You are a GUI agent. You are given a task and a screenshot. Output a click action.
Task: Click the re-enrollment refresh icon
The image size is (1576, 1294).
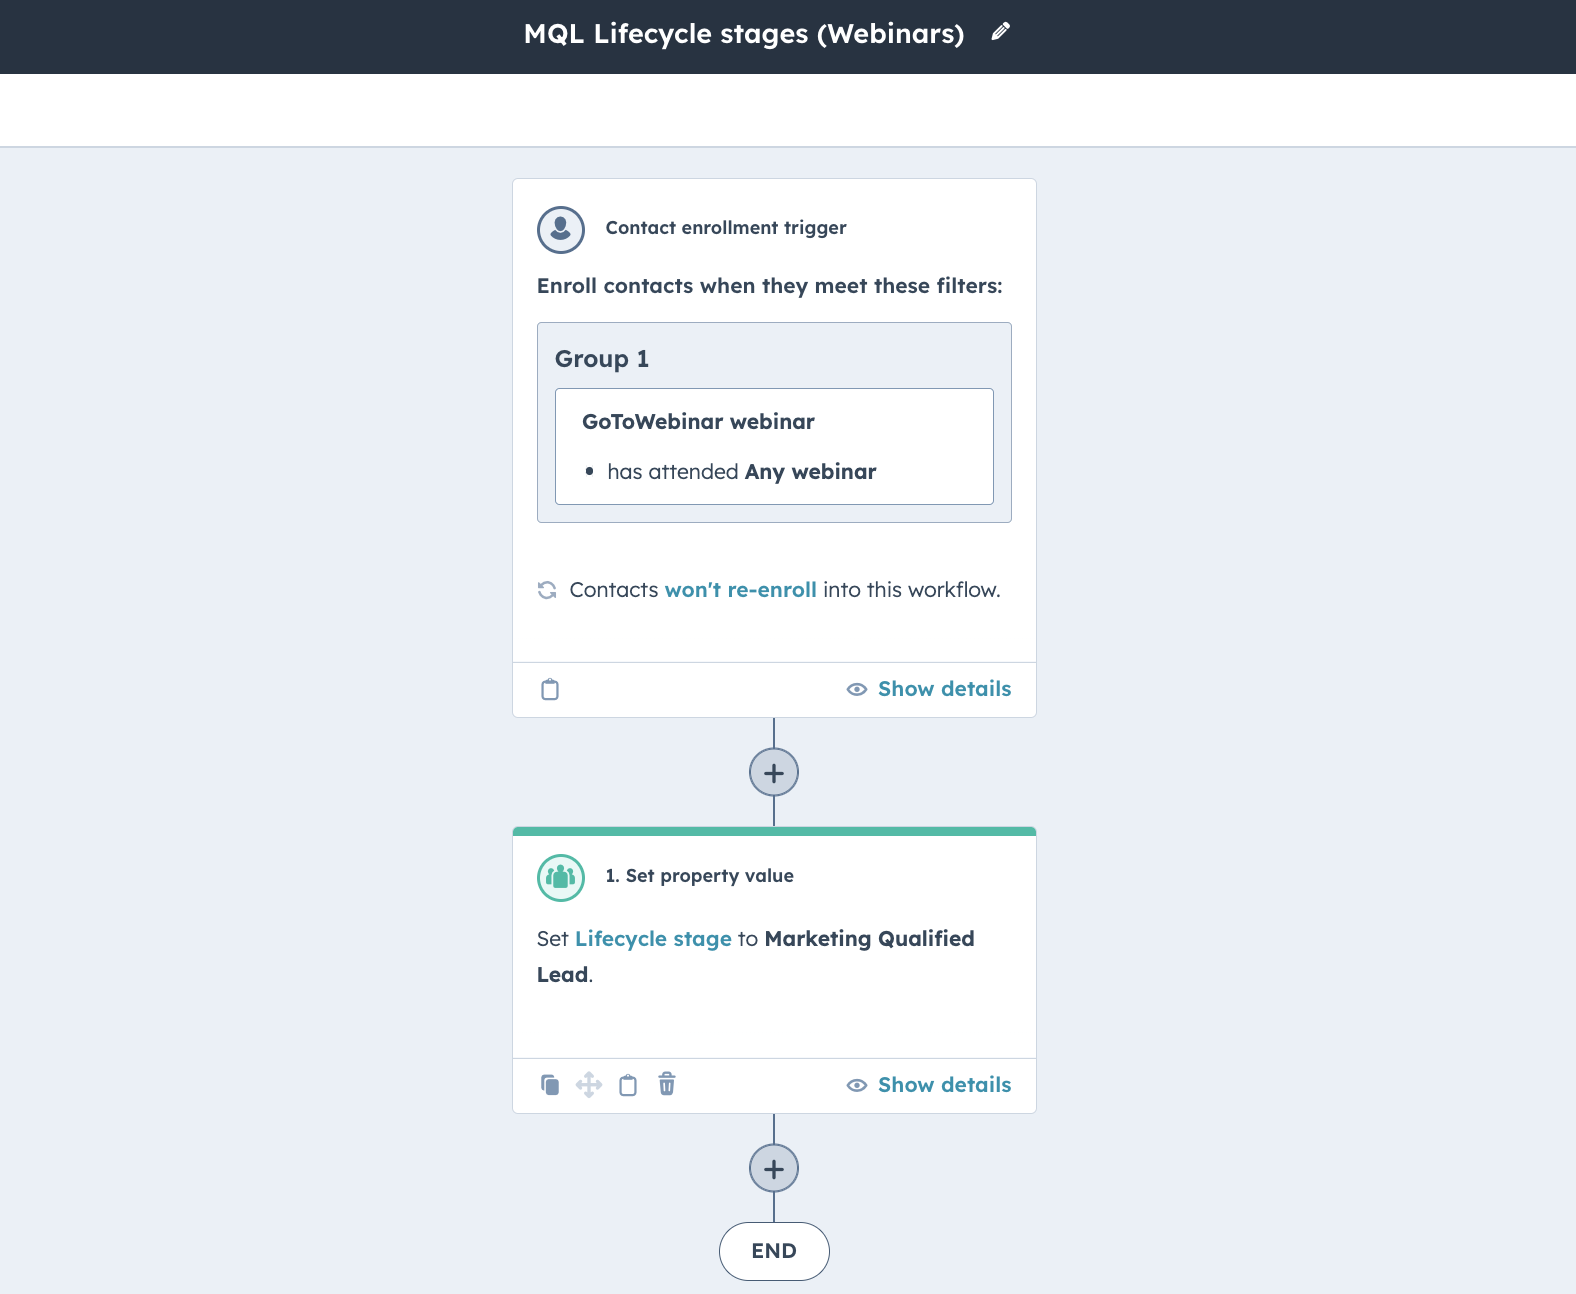coord(547,590)
